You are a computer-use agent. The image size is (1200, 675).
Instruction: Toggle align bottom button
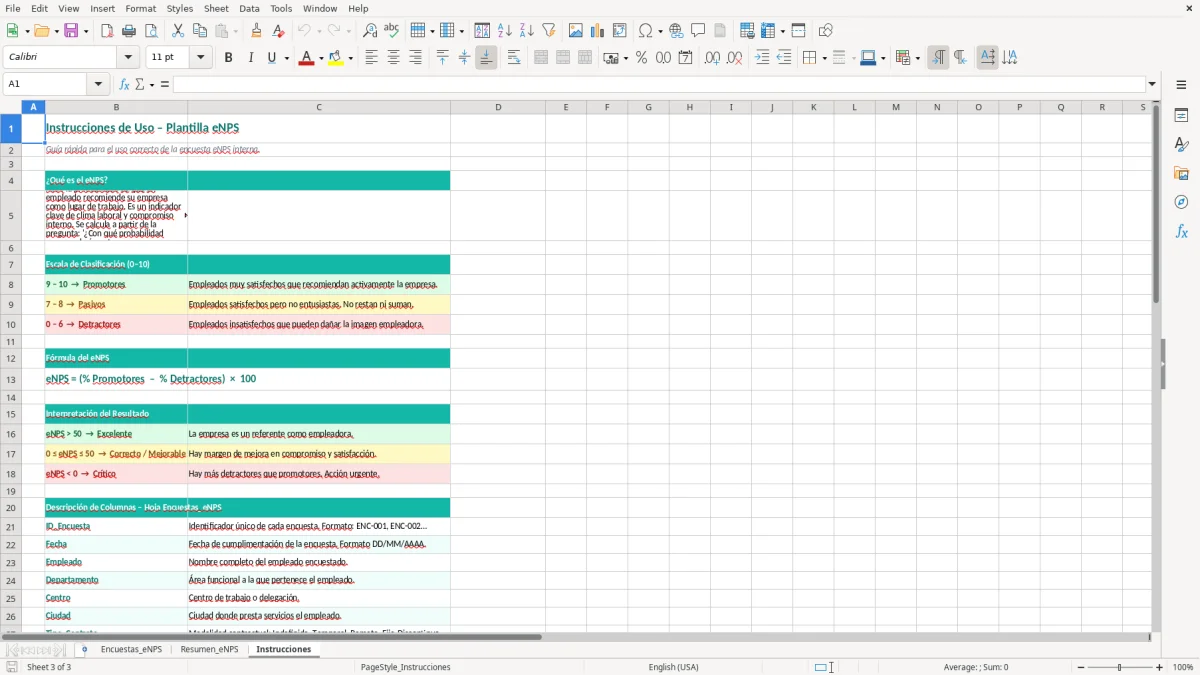point(486,58)
